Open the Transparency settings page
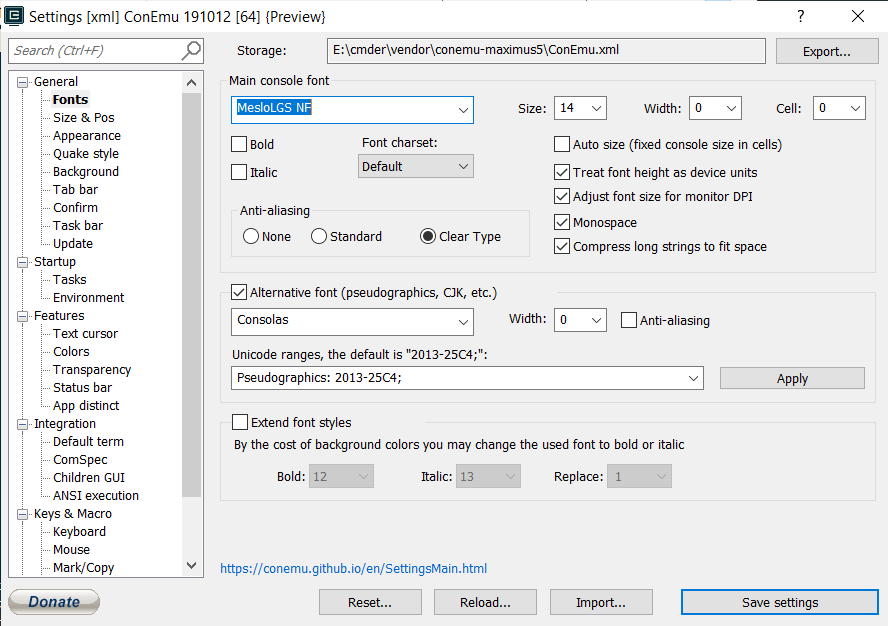Image resolution: width=888 pixels, height=626 pixels. point(90,369)
